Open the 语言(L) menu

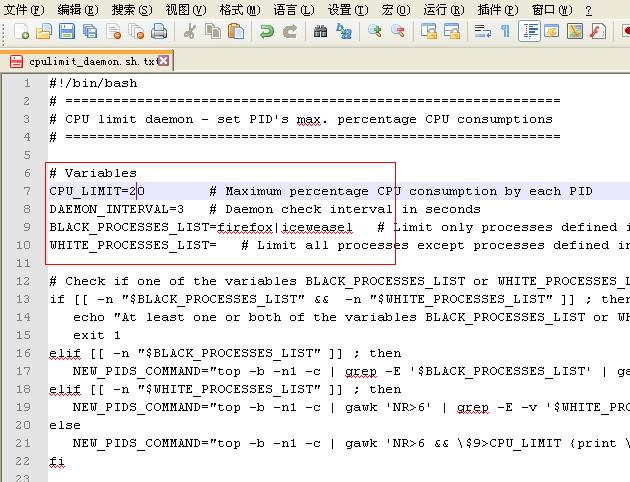tap(294, 10)
